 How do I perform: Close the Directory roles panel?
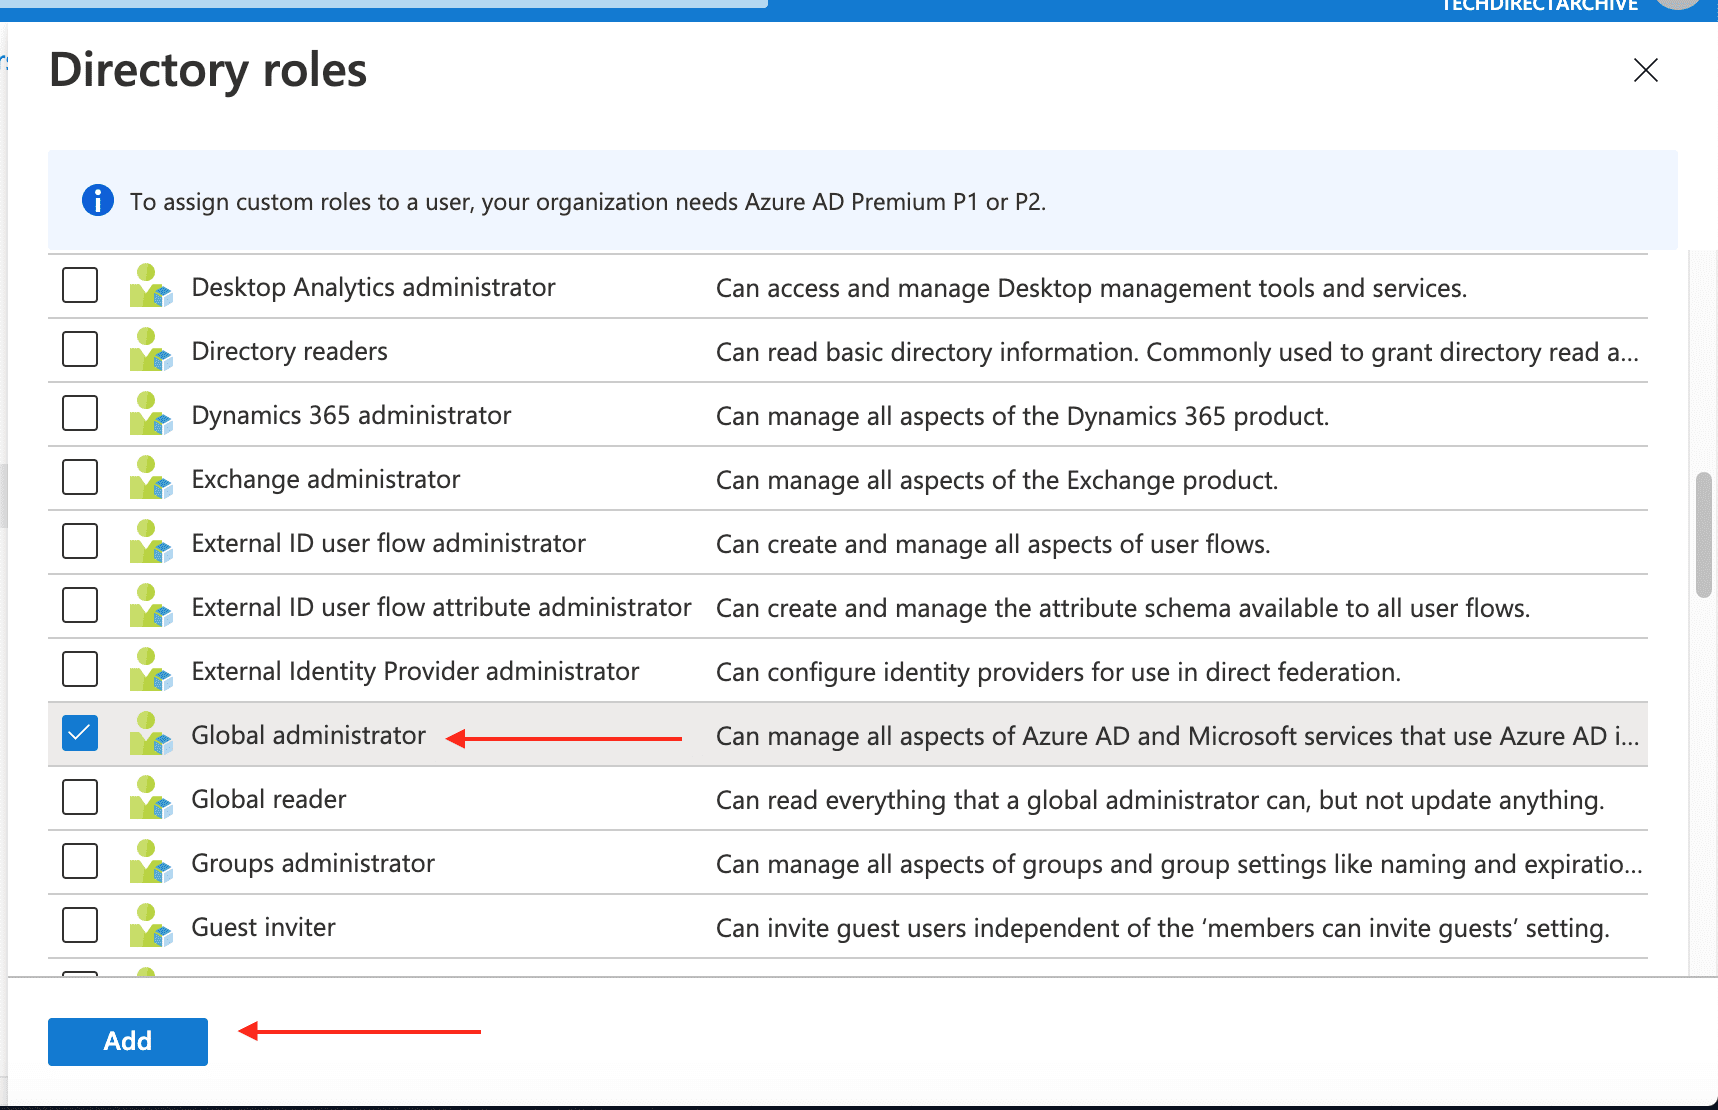pyautogui.click(x=1645, y=70)
